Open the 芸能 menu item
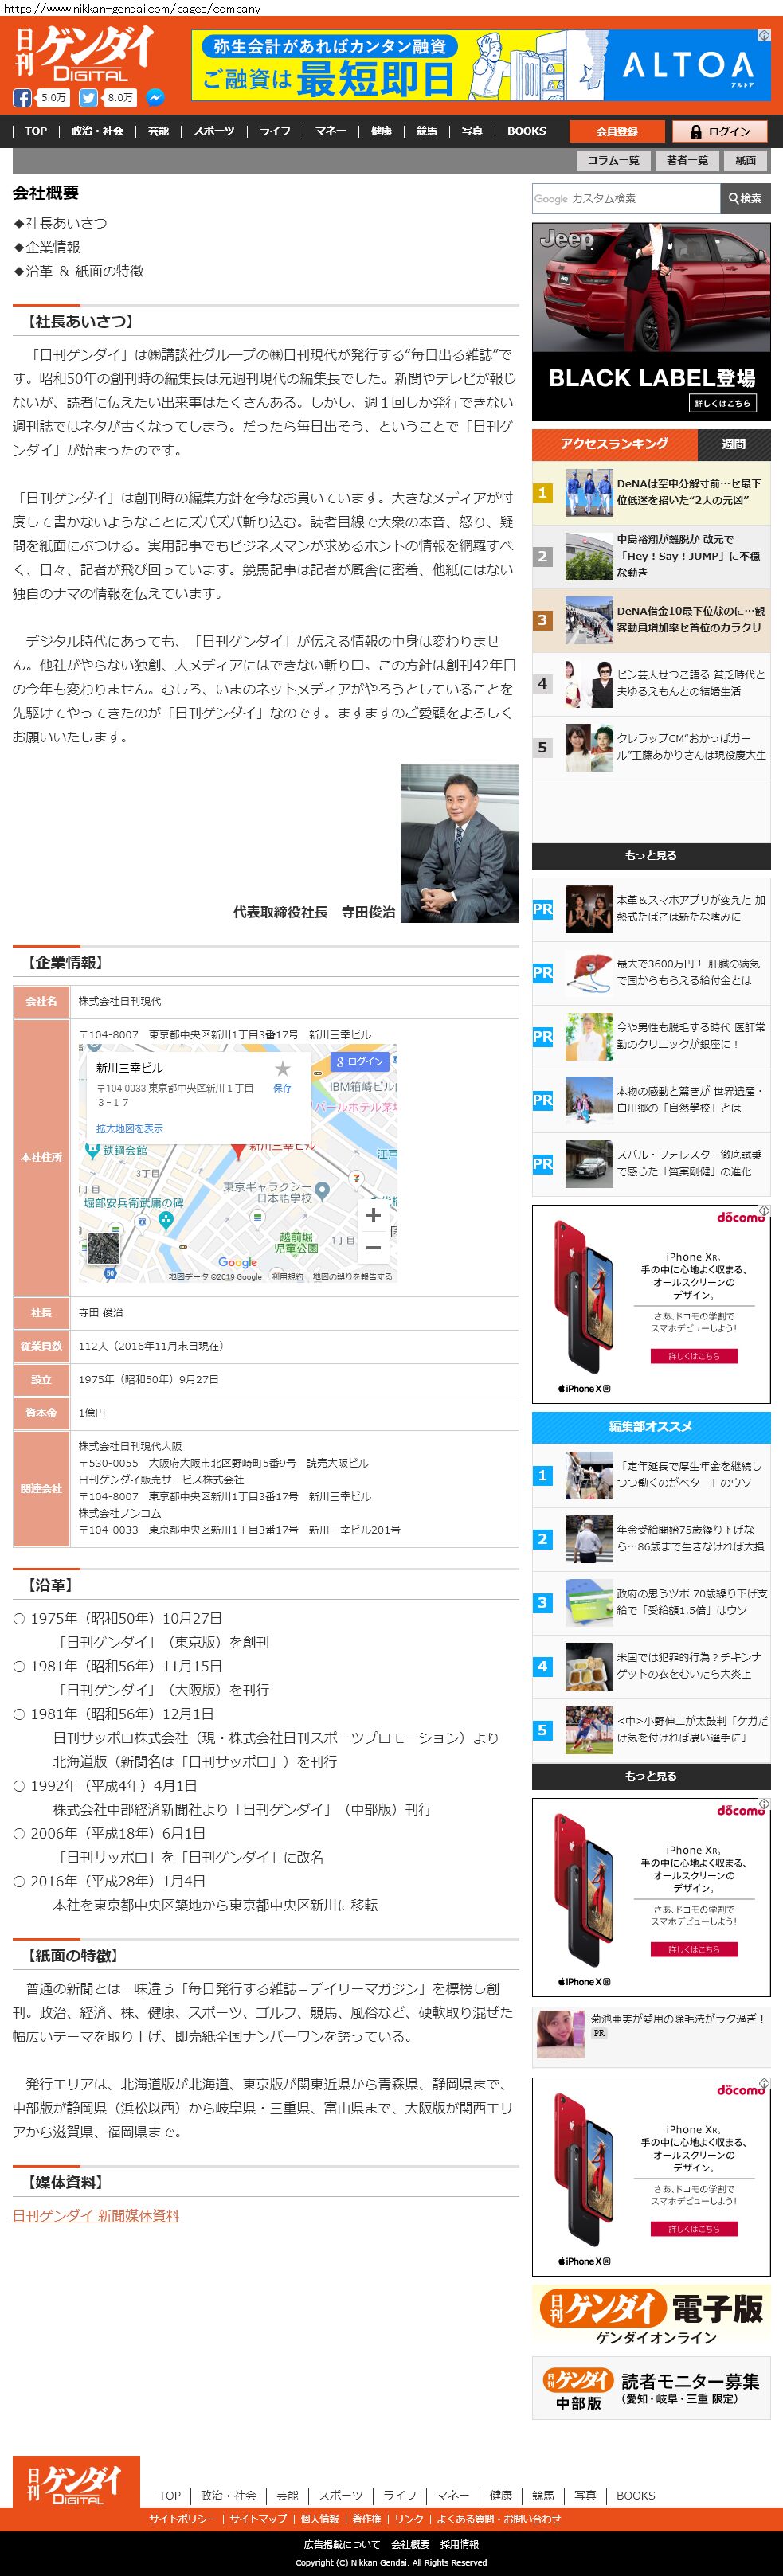The height and width of the screenshot is (2576, 783). point(158,131)
